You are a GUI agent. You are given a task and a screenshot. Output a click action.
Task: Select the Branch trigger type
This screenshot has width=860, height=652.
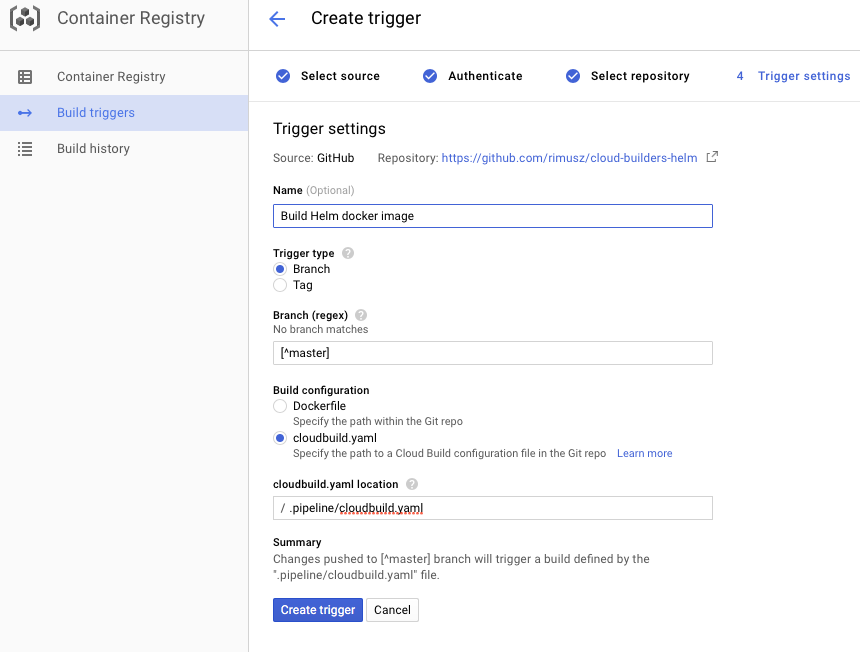[280, 269]
